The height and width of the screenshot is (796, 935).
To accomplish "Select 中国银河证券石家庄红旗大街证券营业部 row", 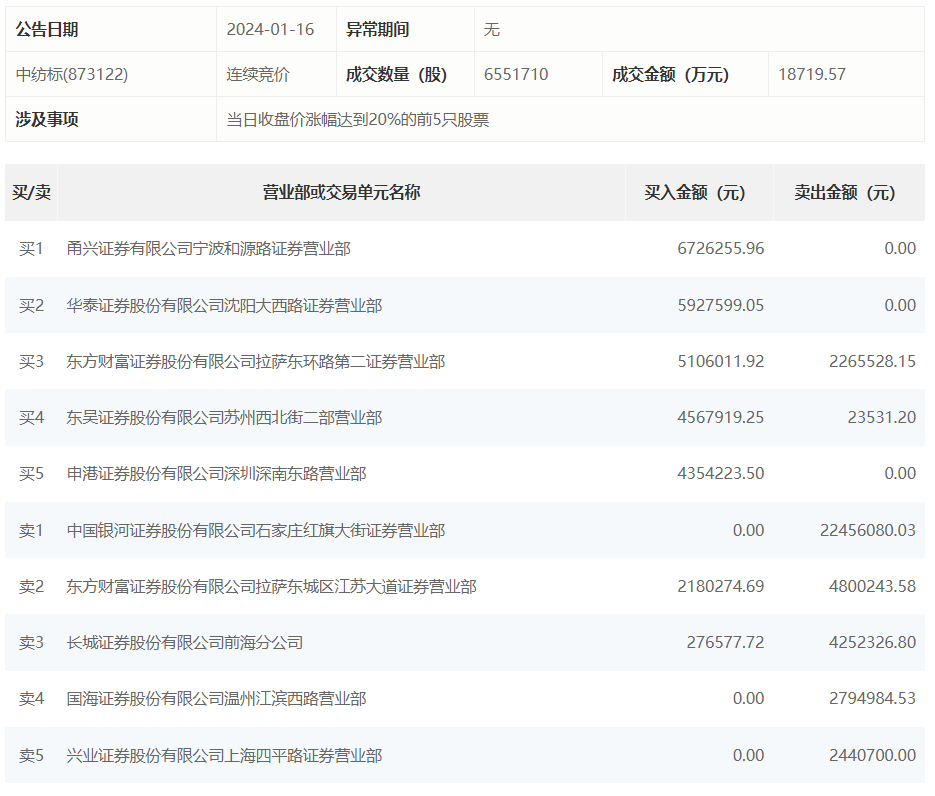I will [465, 530].
